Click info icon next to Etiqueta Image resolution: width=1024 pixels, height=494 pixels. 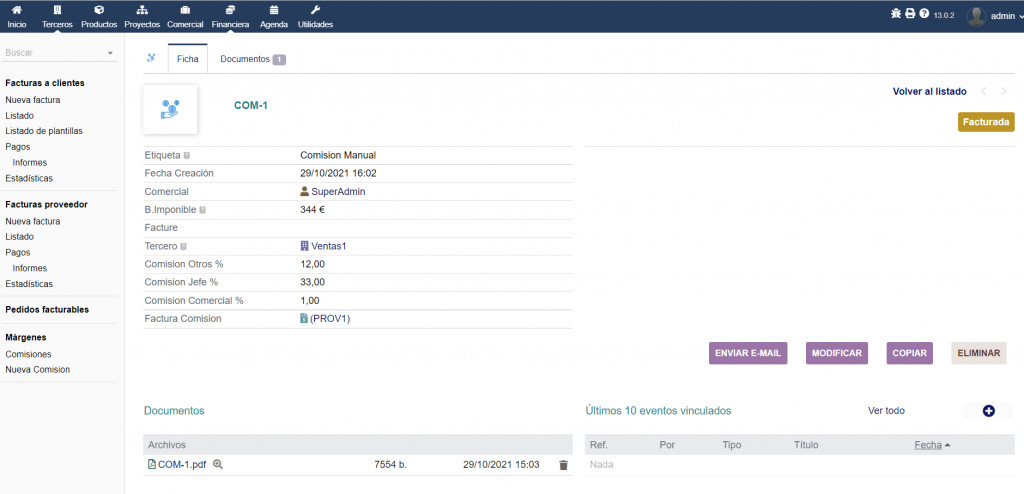coord(187,156)
